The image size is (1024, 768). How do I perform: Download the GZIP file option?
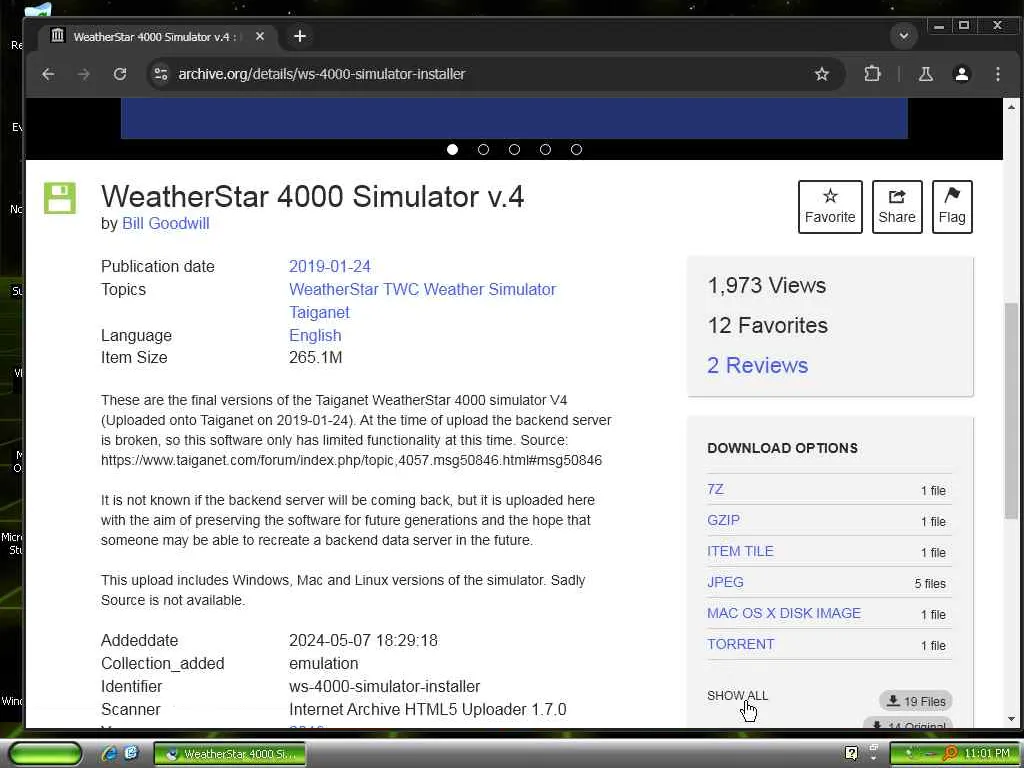coord(724,520)
